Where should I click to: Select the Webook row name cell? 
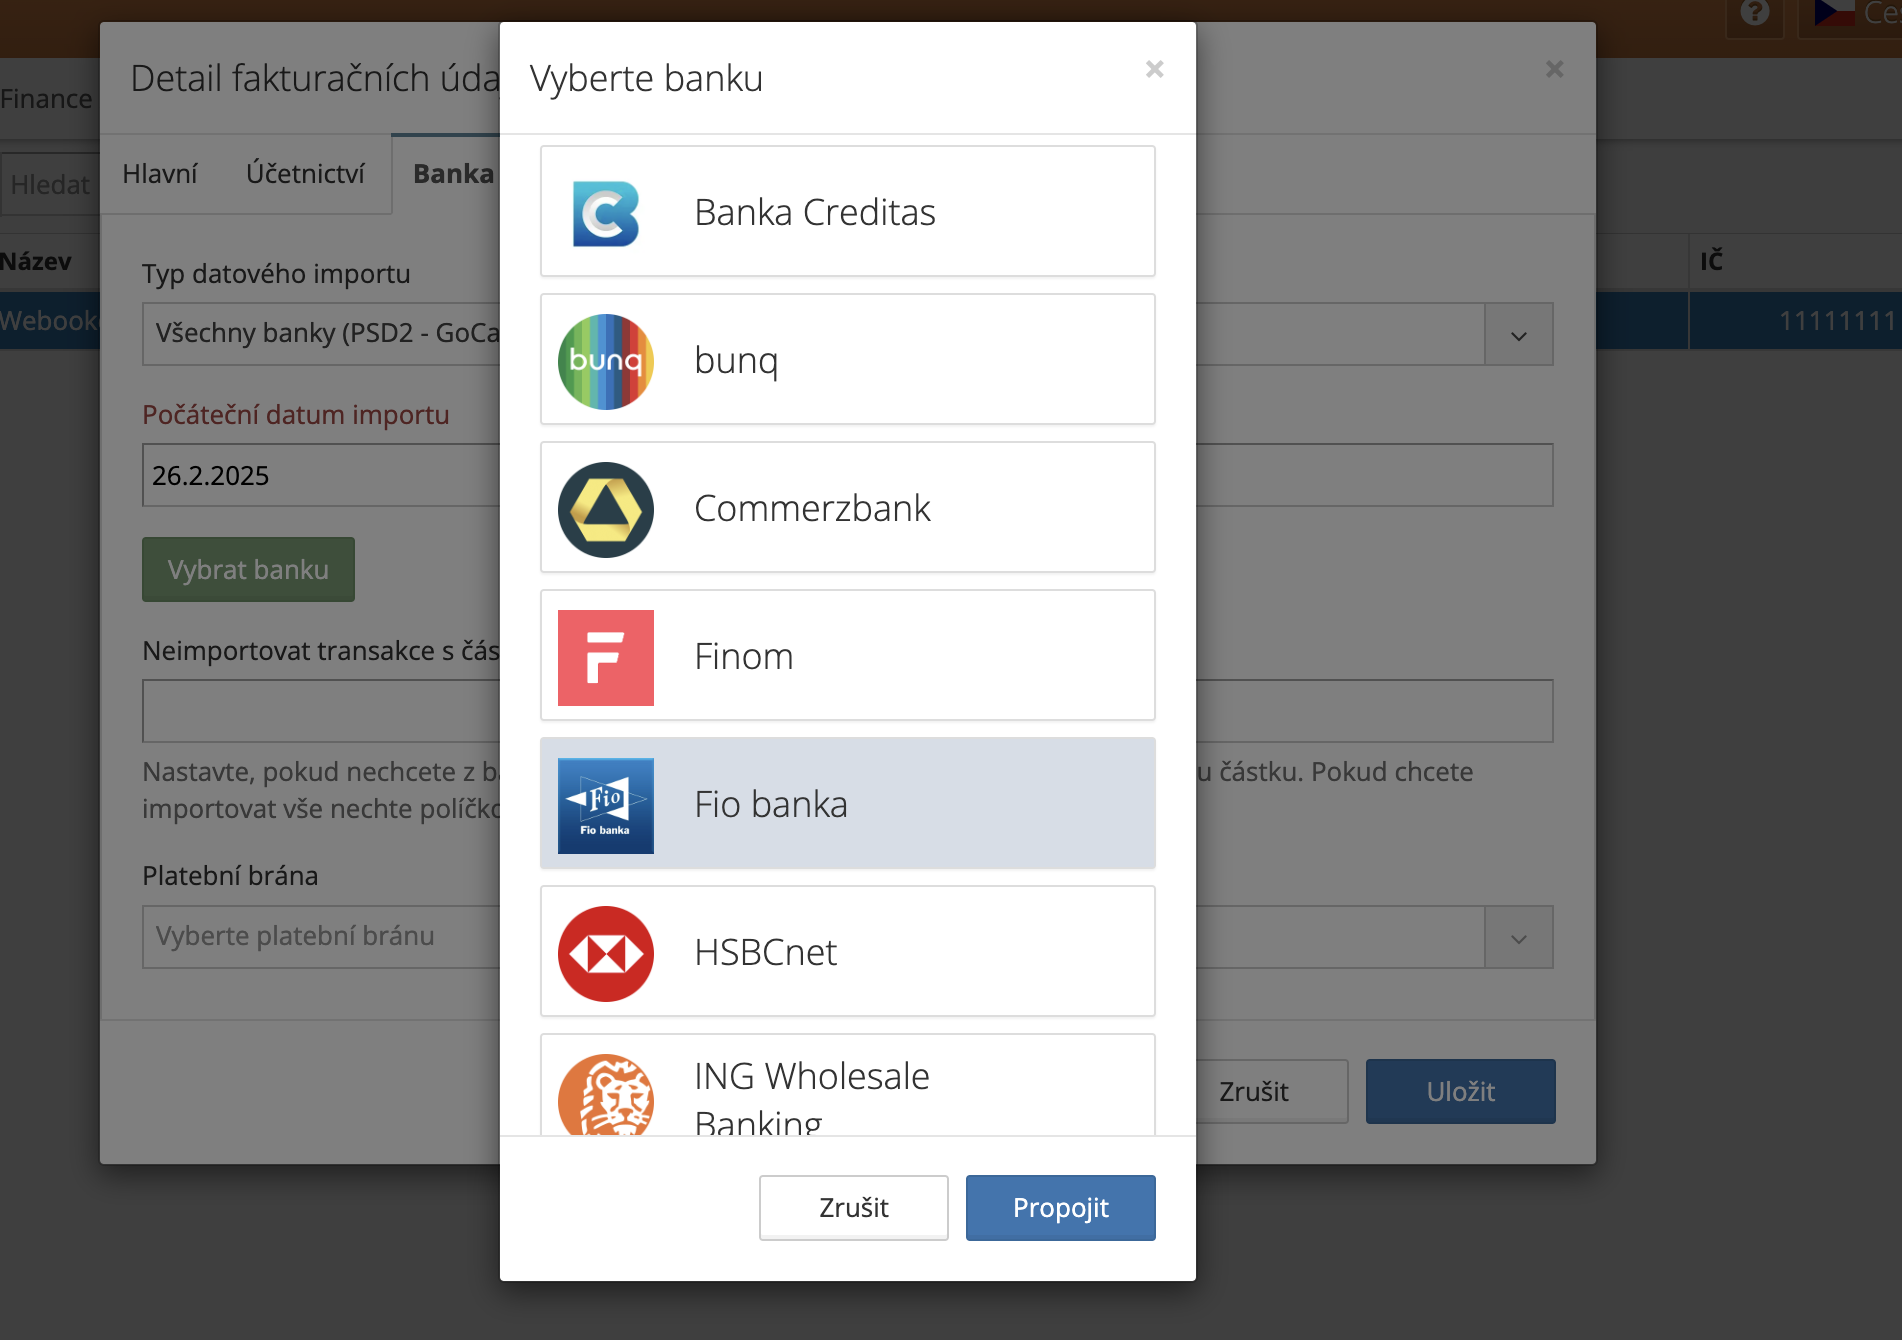pyautogui.click(x=49, y=321)
